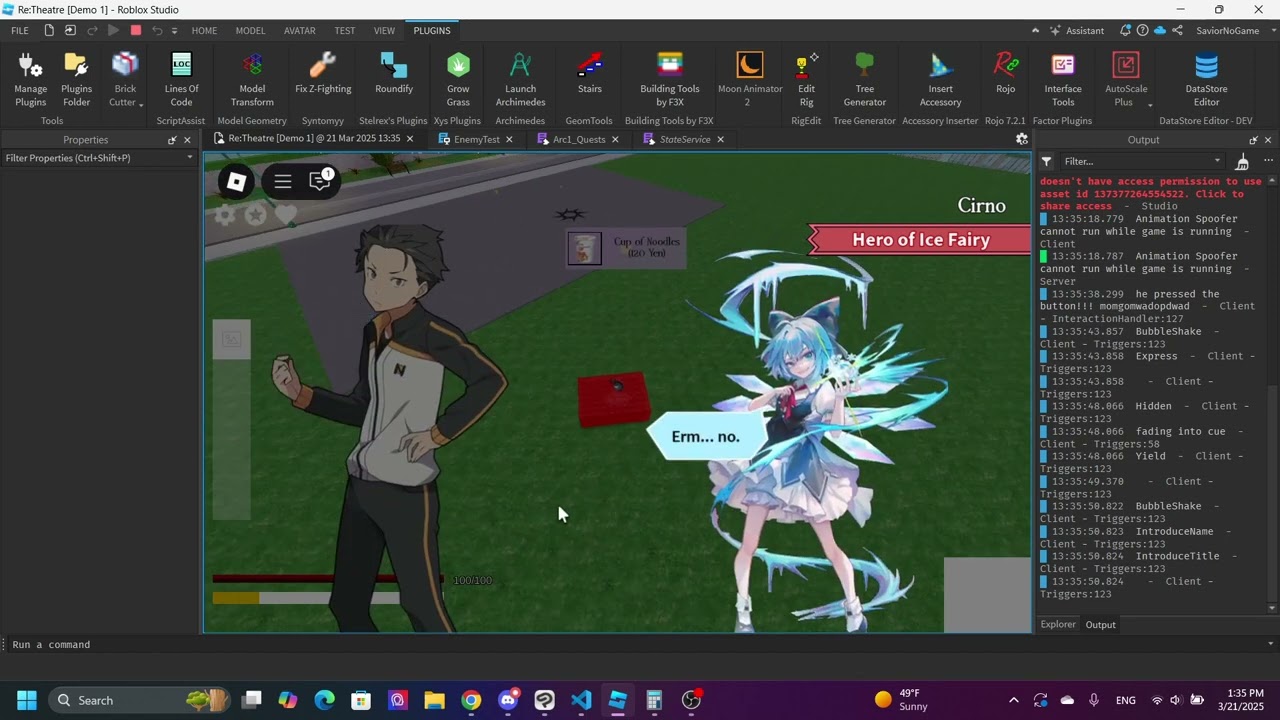Open Windows Start menu
The height and width of the screenshot is (720, 1280).
[26, 700]
